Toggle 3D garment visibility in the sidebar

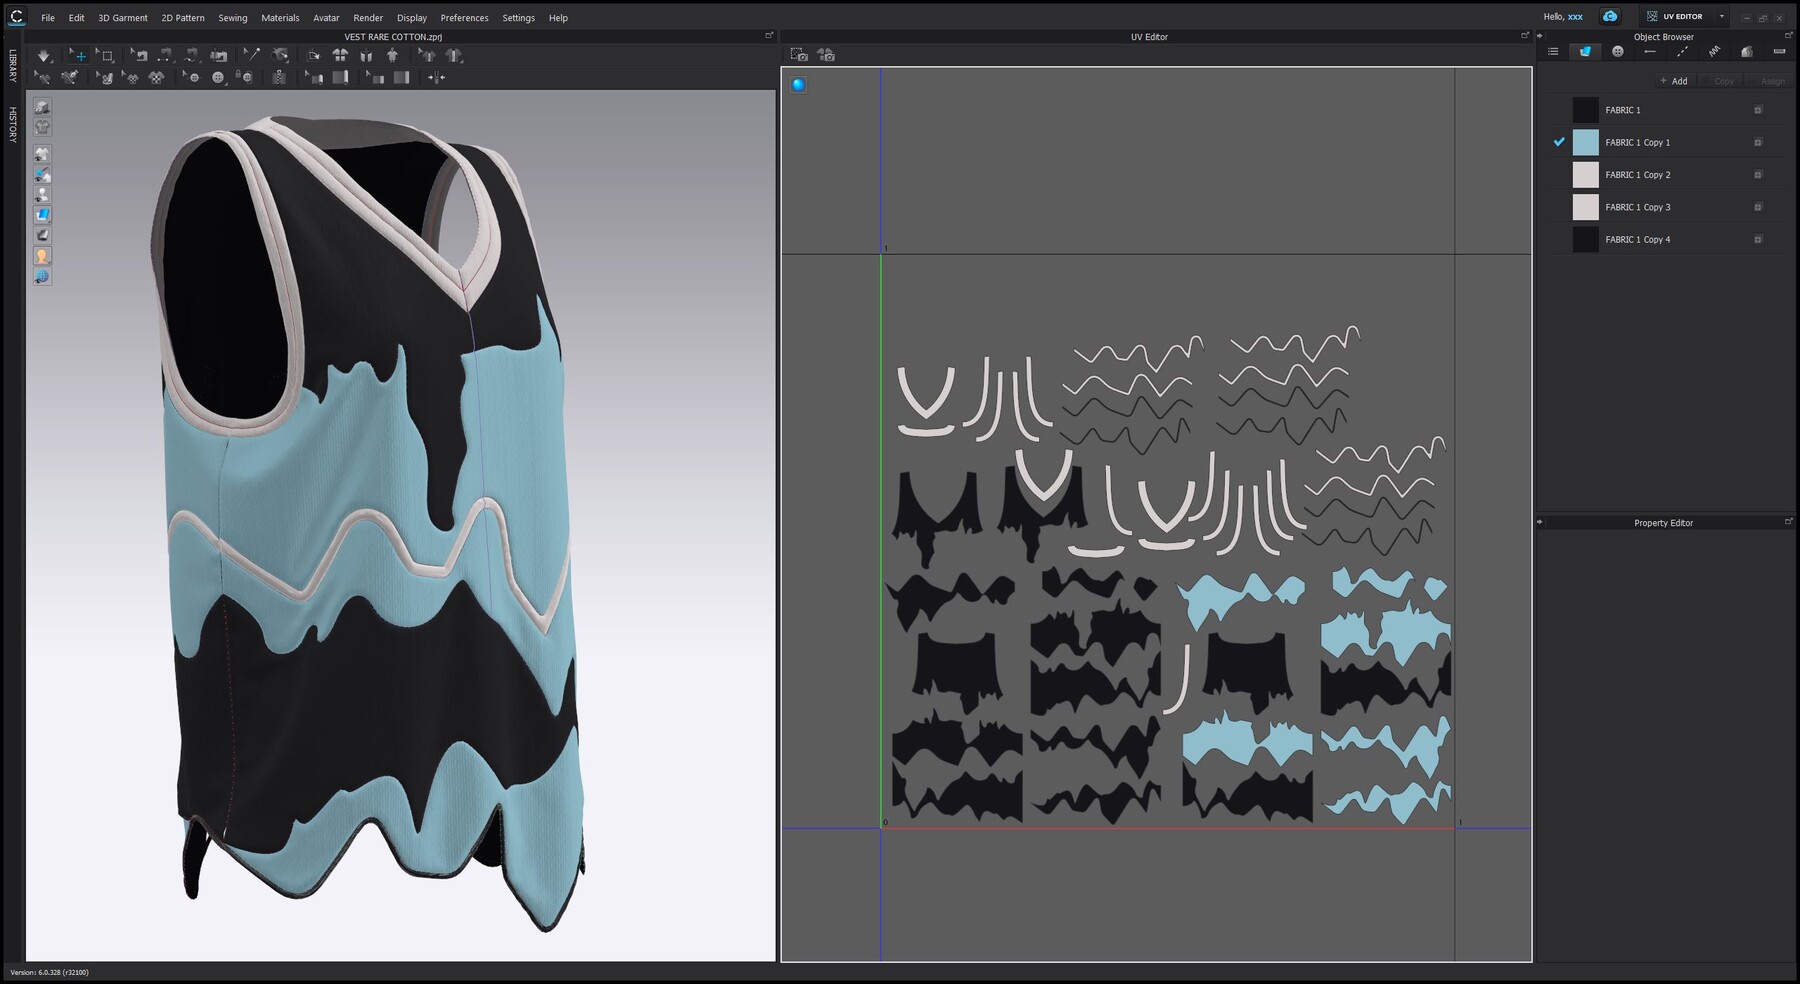click(x=42, y=152)
